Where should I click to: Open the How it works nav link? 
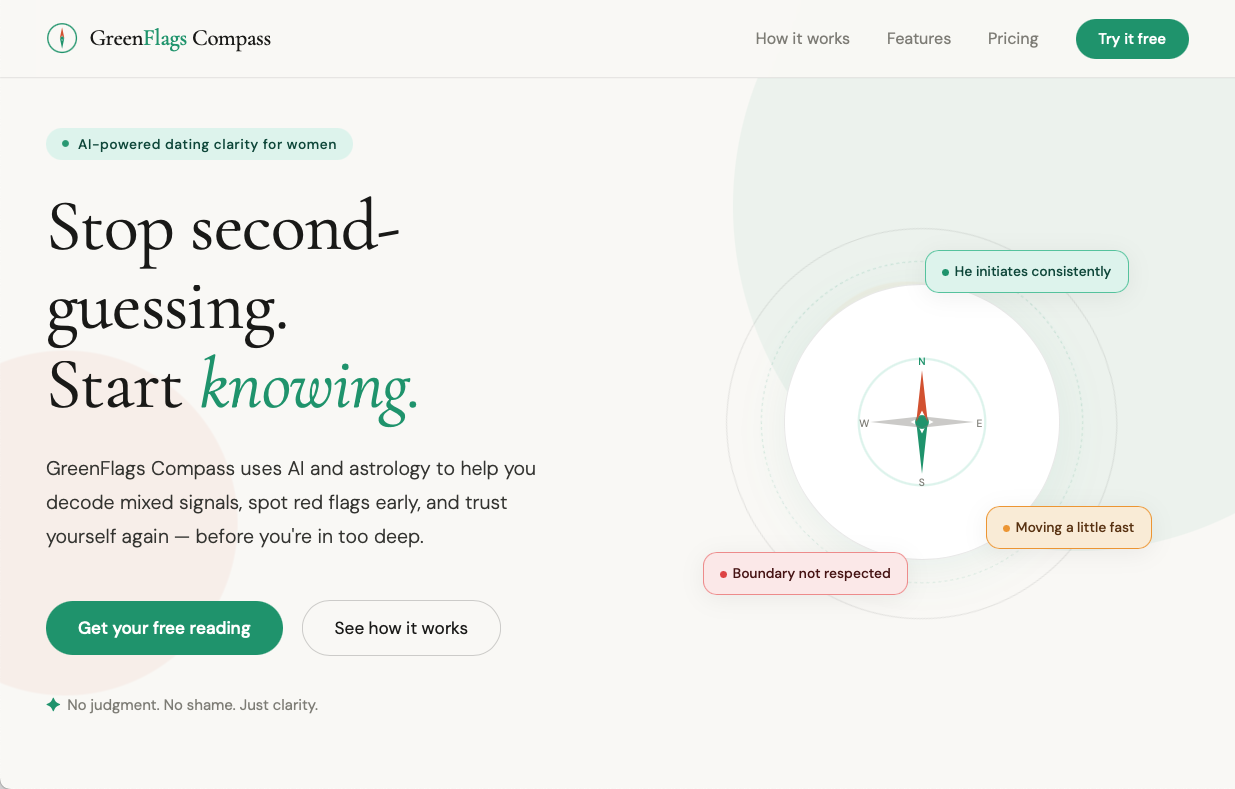point(802,39)
